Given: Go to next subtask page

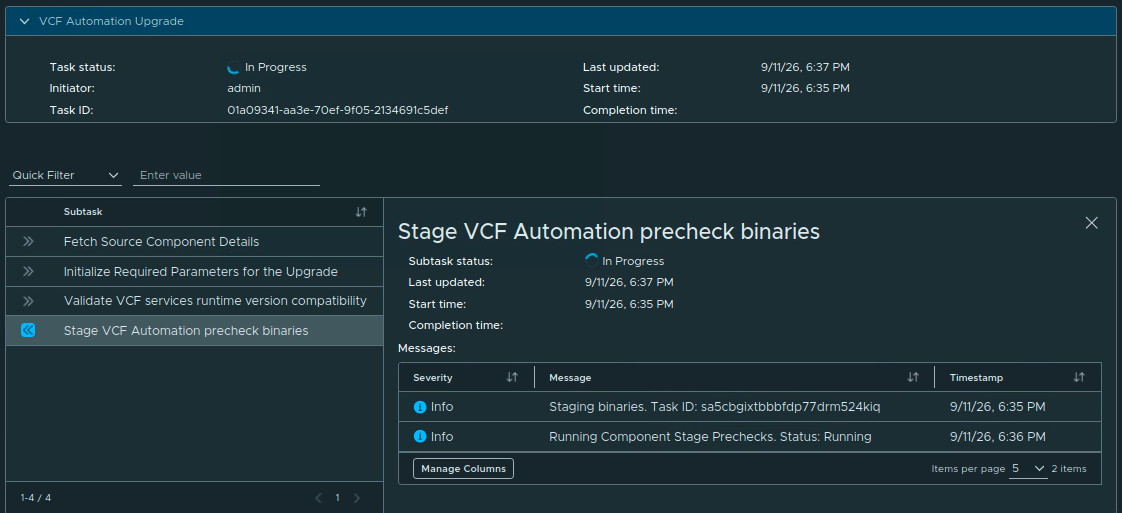Looking at the screenshot, I should 356,497.
